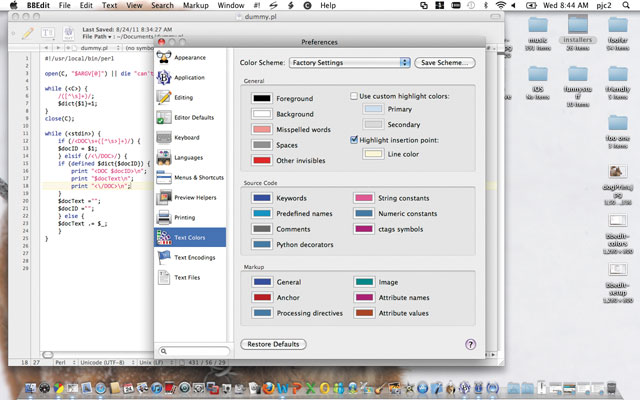This screenshot has width=640, height=400.
Task: Select the Application pane icon
Action: click(x=164, y=77)
